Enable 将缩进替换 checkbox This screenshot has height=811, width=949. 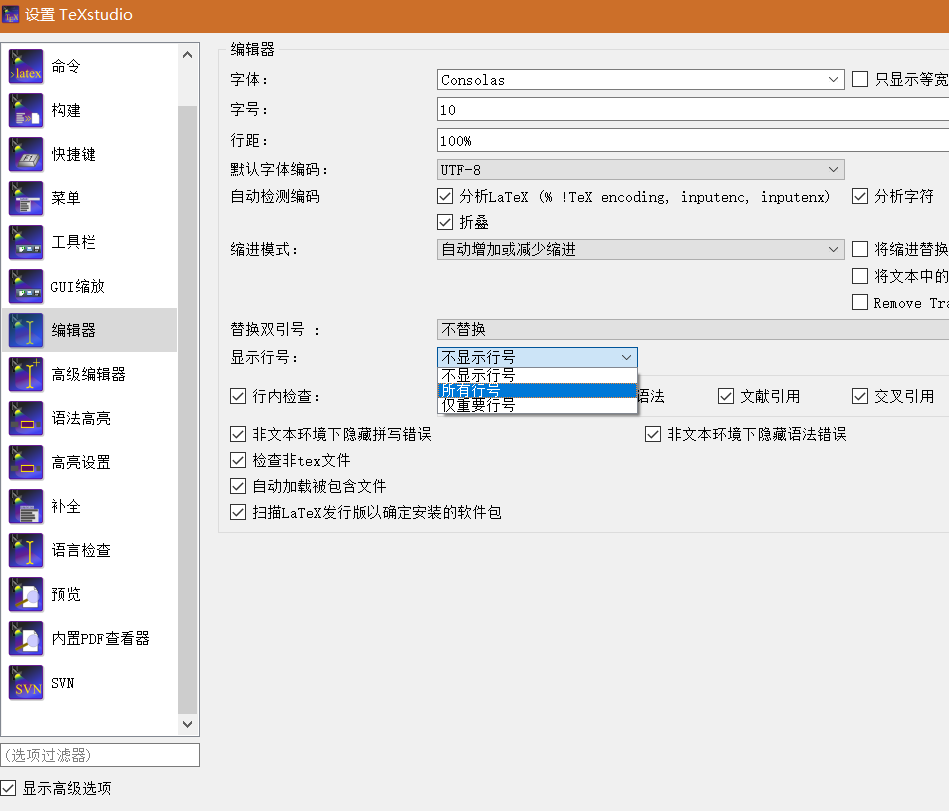point(859,249)
